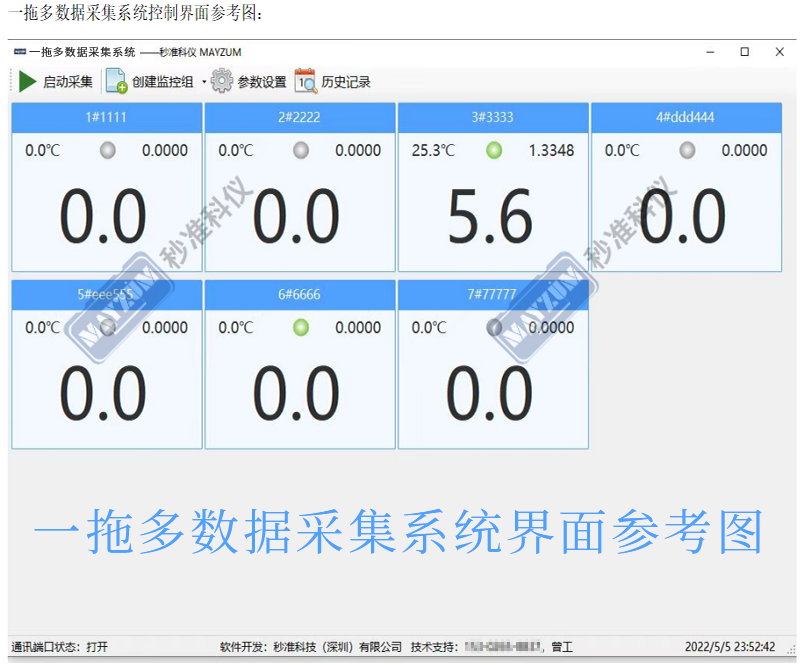
Task: Expand the dropdown arrow beside 创建监控组
Action: click(x=203, y=82)
